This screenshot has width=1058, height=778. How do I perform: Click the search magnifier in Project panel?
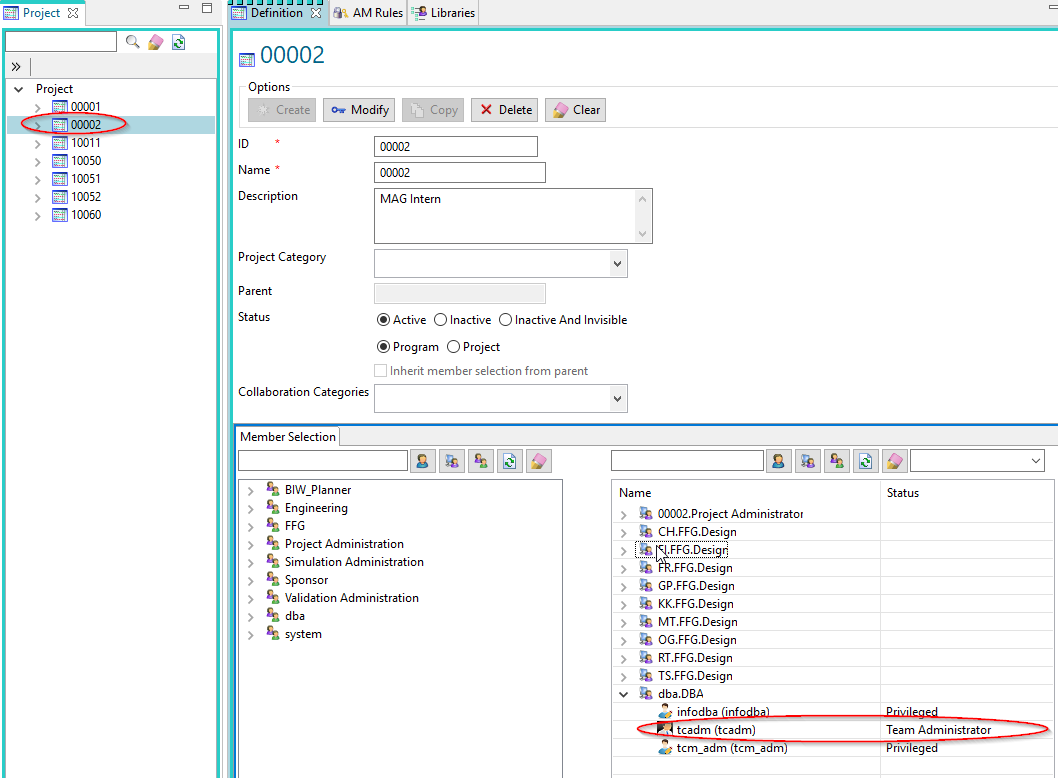point(132,42)
